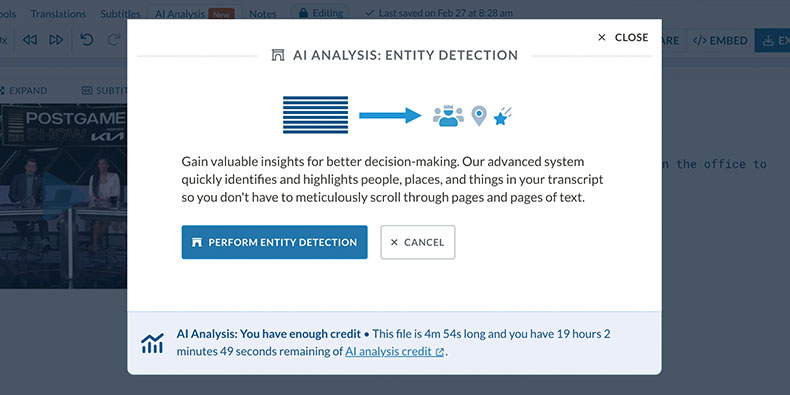Click the Export download button
The height and width of the screenshot is (395, 790).
[772, 40]
